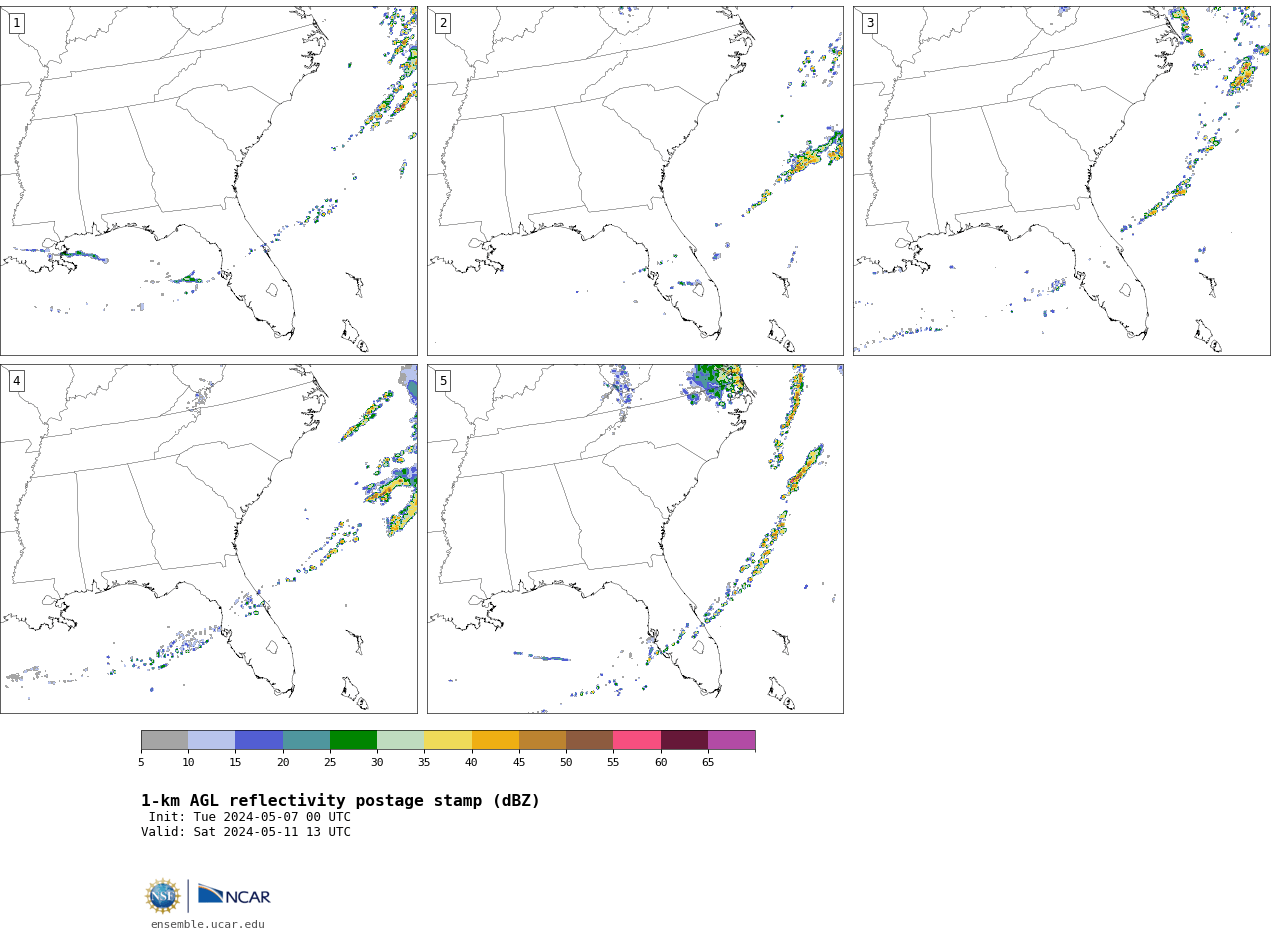Click the teal 20-25 dBZ swatch

[306, 740]
